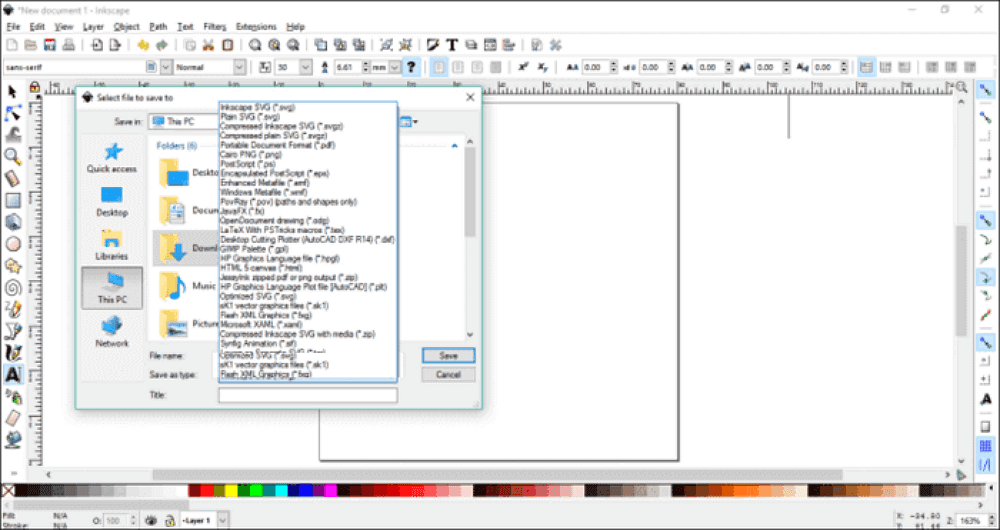Click the Save button in dialog
Screen dimensions: 1000x530
[448, 355]
